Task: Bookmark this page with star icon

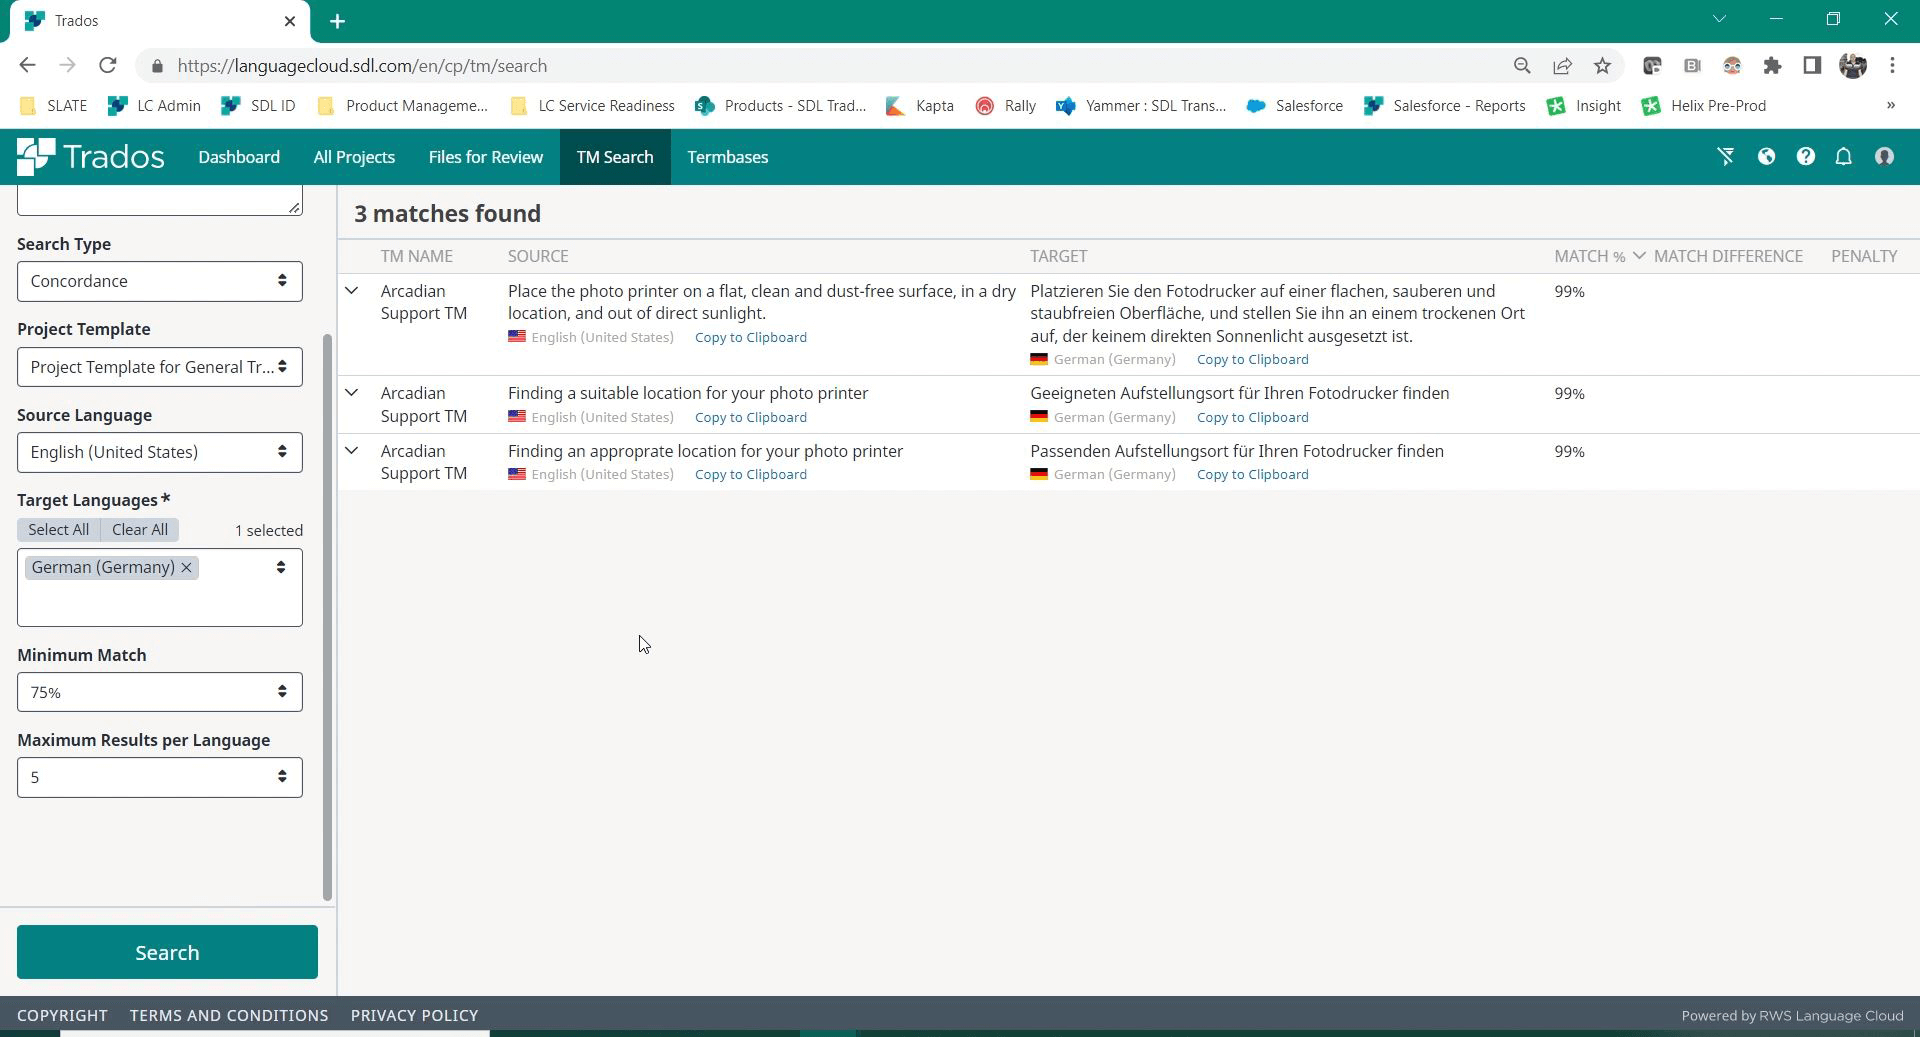Action: [x=1602, y=66]
